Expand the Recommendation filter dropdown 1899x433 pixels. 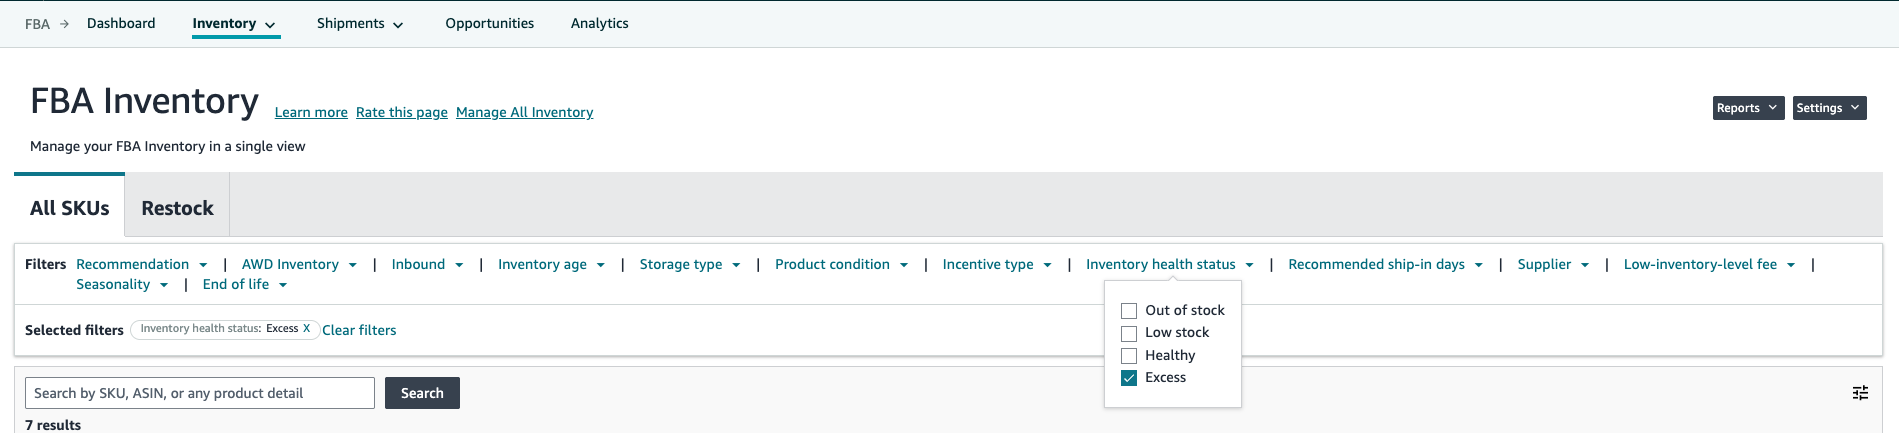(142, 264)
